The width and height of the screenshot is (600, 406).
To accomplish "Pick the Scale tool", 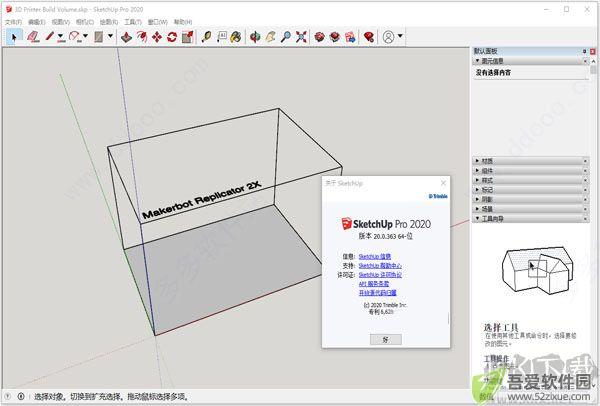I will point(188,37).
